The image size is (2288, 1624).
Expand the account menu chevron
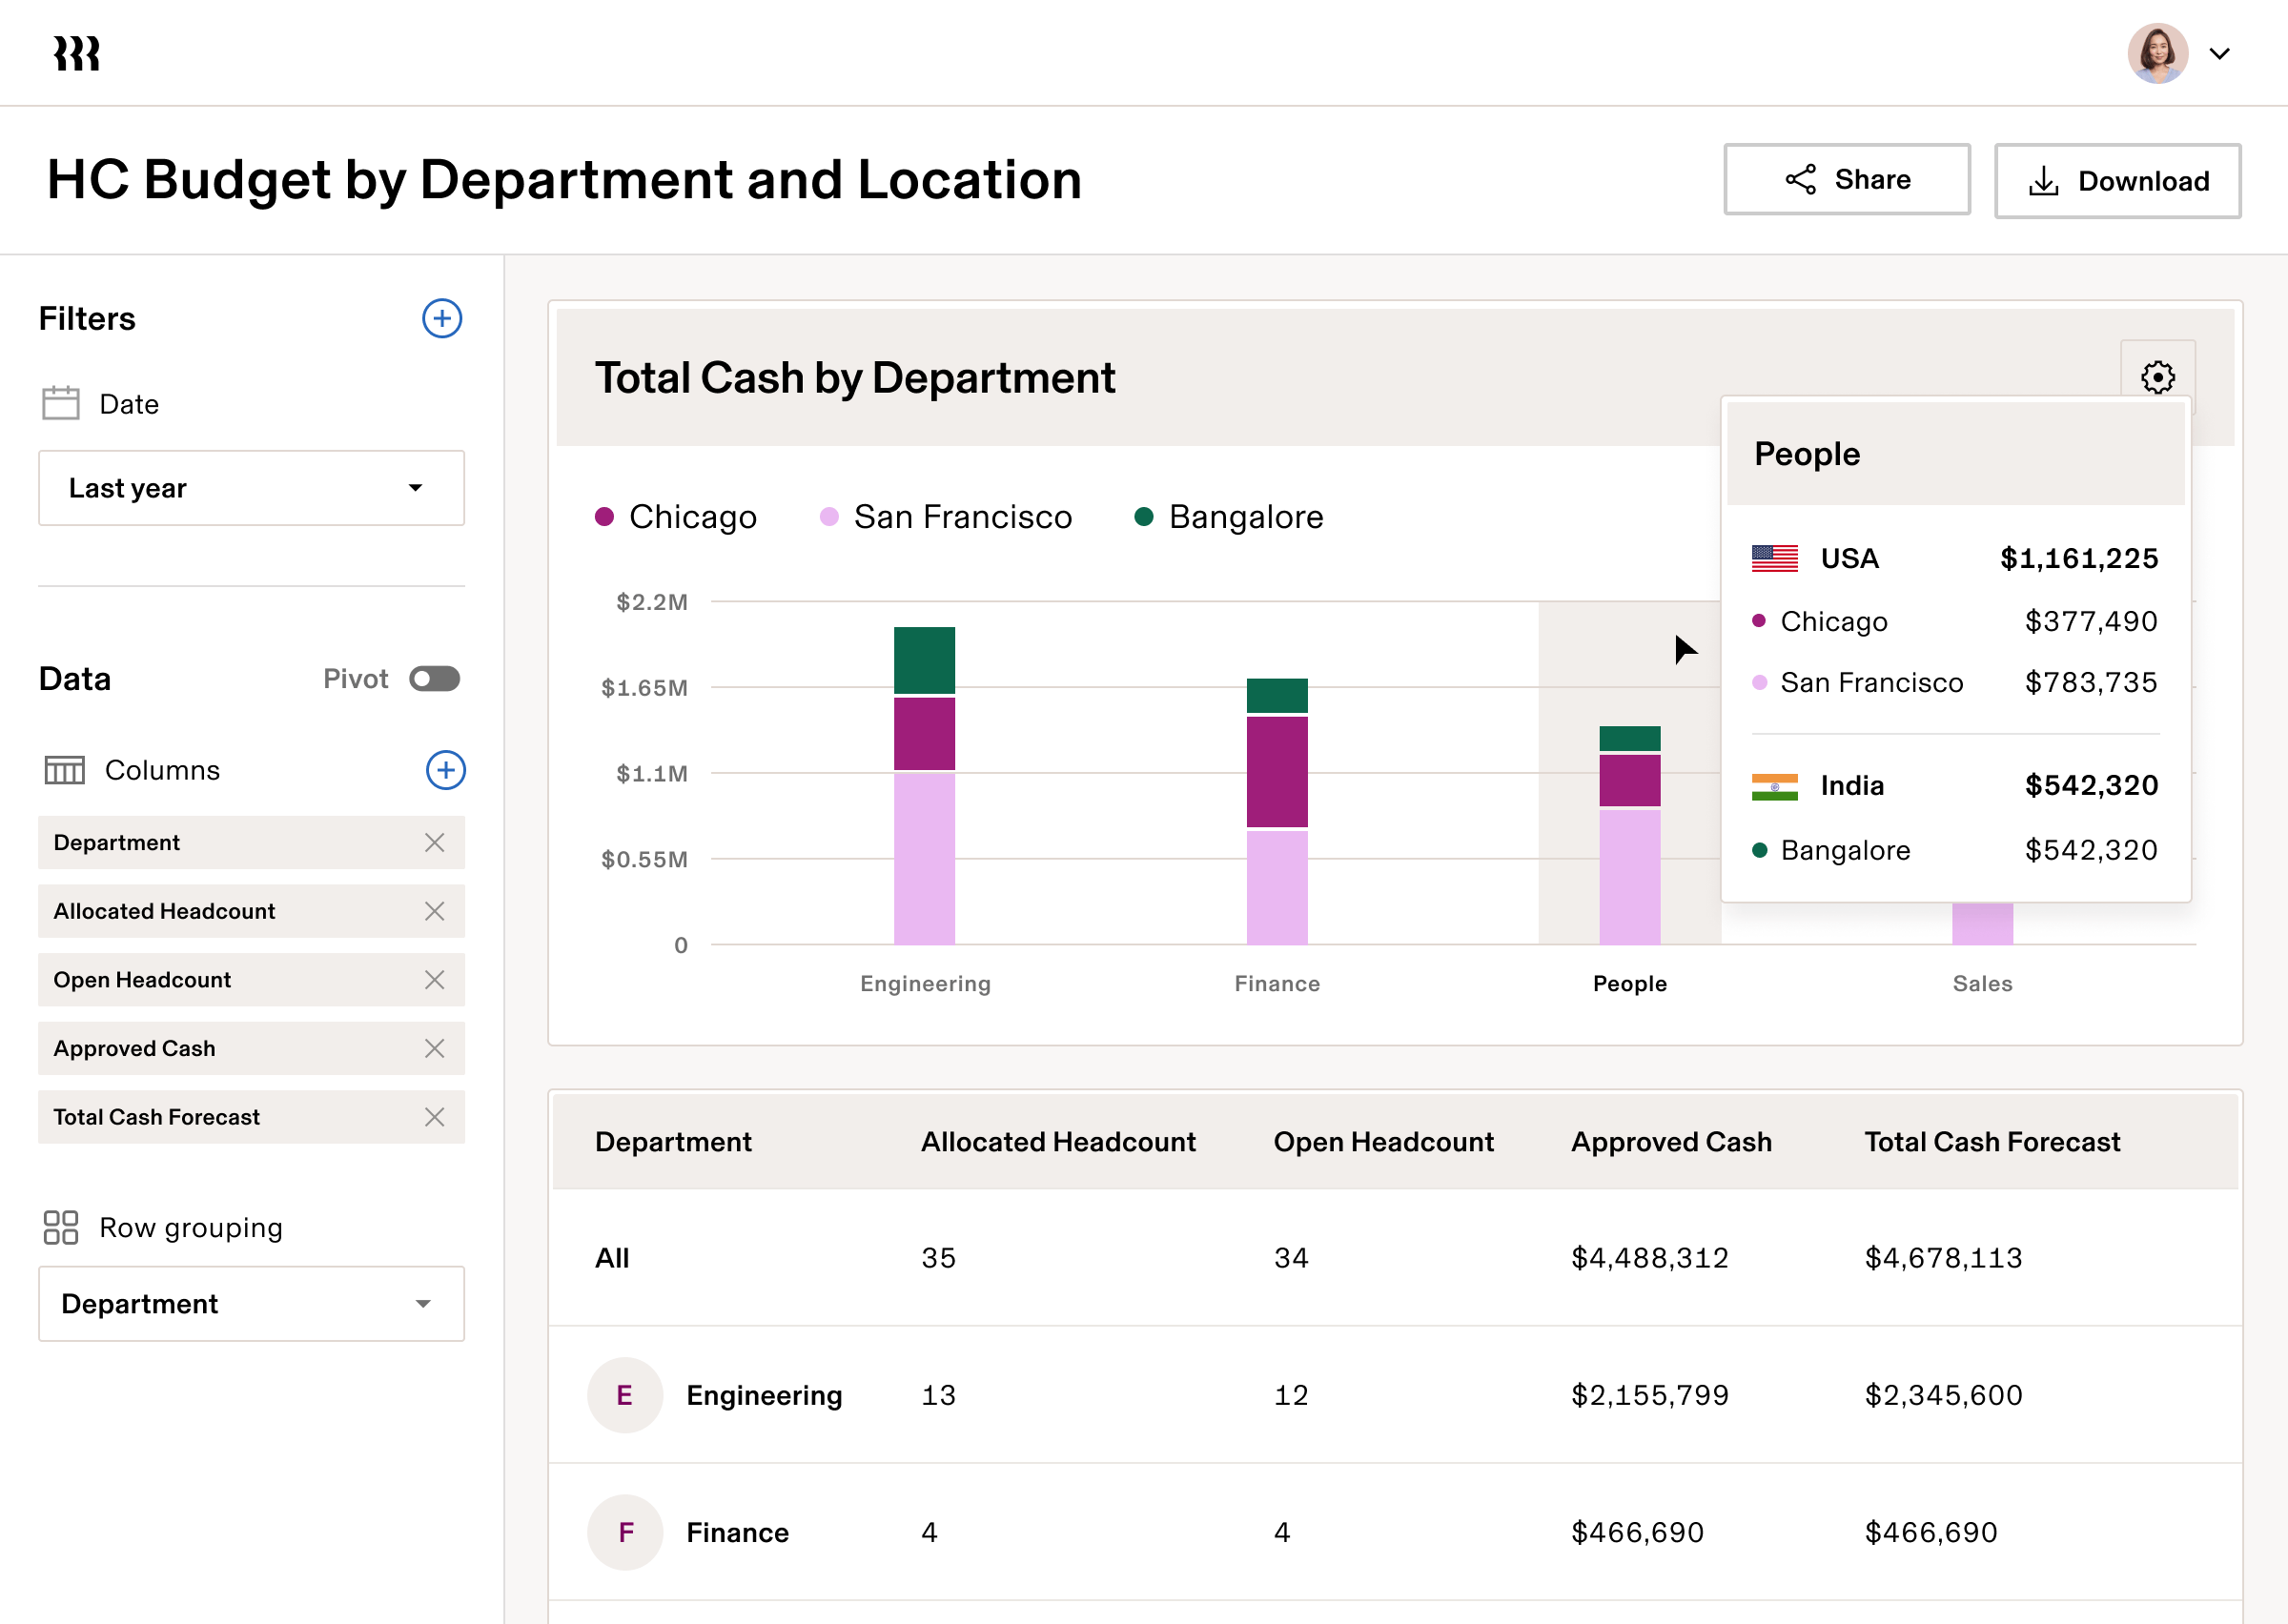tap(2220, 53)
